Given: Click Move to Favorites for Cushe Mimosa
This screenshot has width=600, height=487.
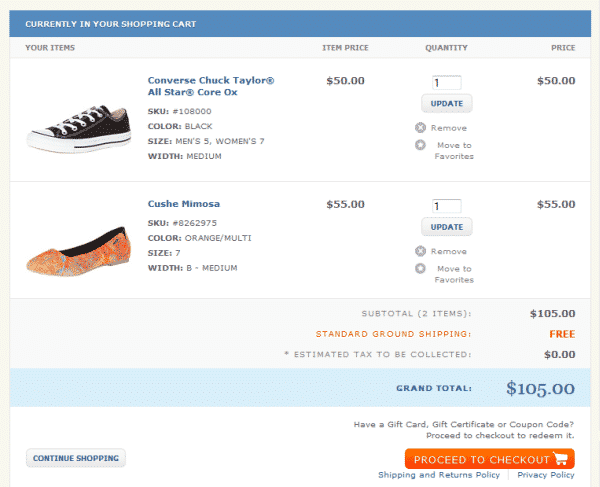Looking at the screenshot, I should (x=454, y=274).
